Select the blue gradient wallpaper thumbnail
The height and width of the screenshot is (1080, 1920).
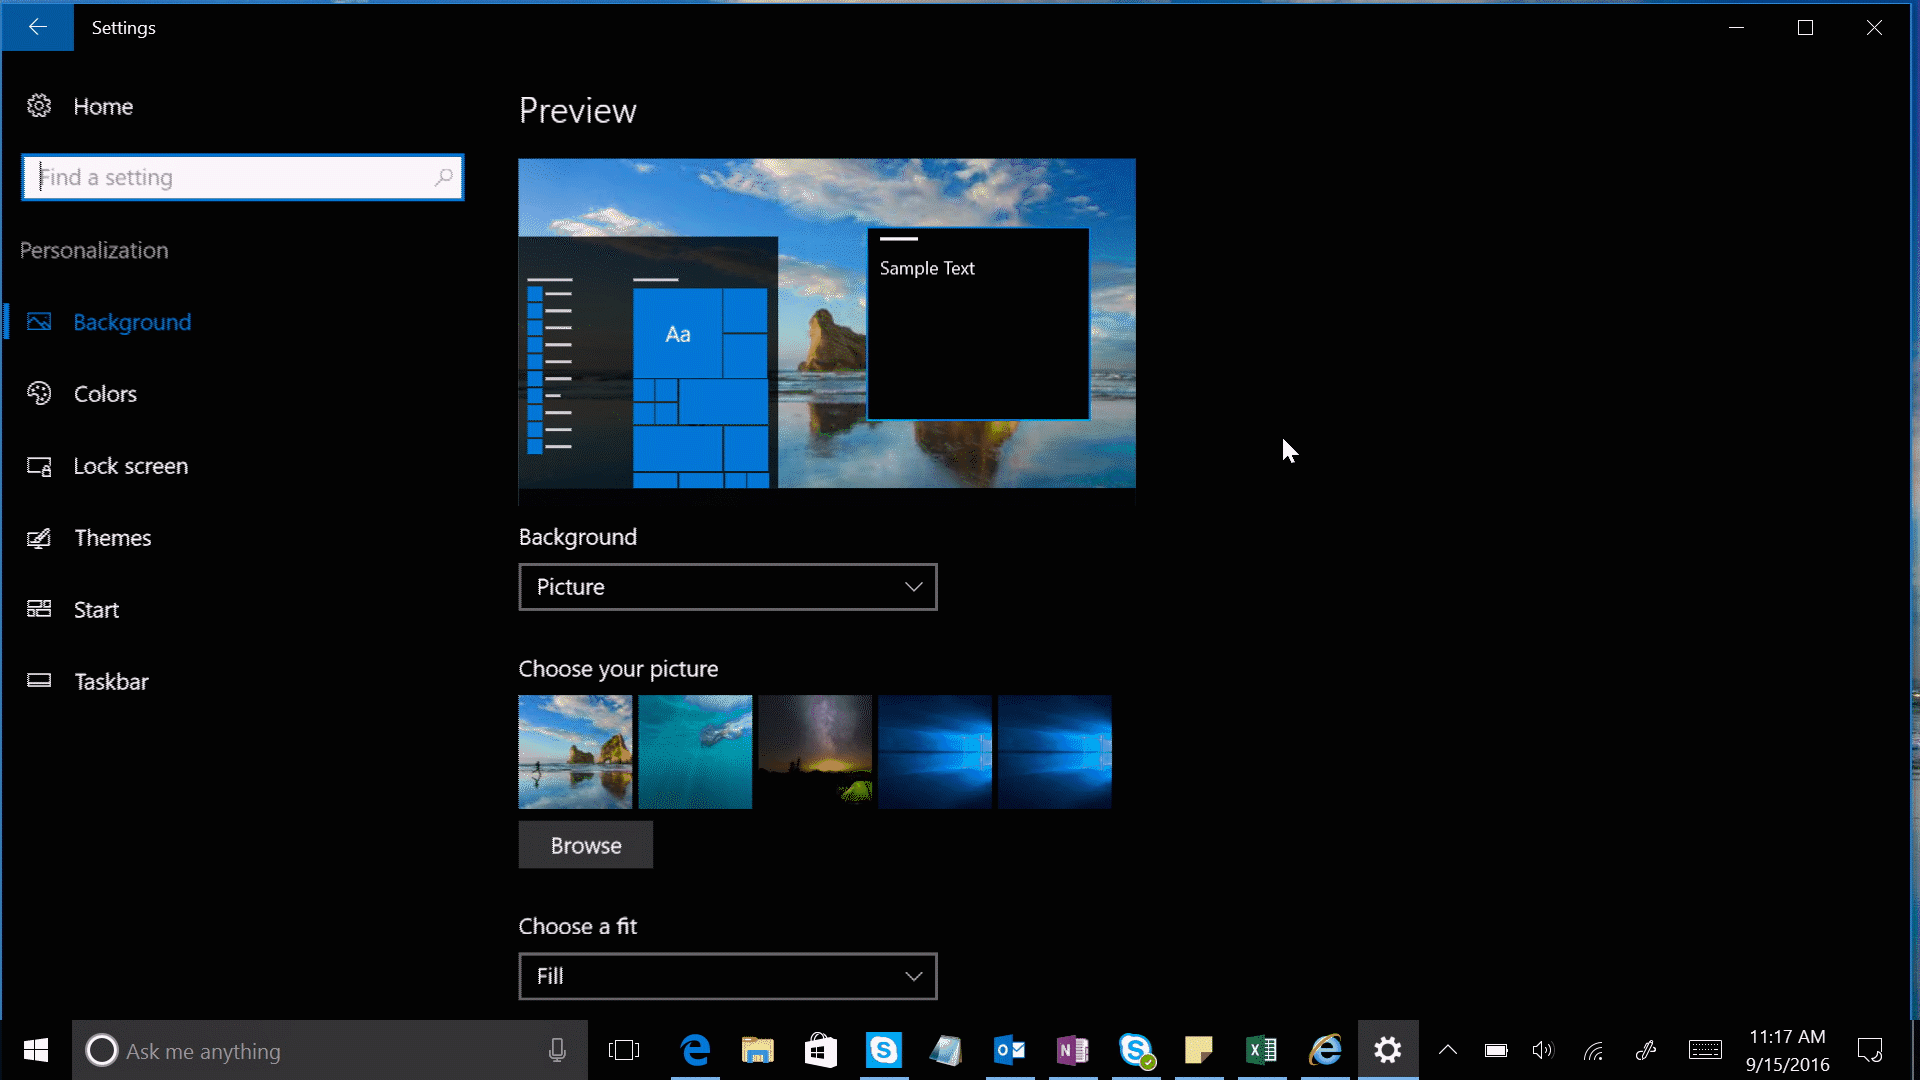[934, 752]
